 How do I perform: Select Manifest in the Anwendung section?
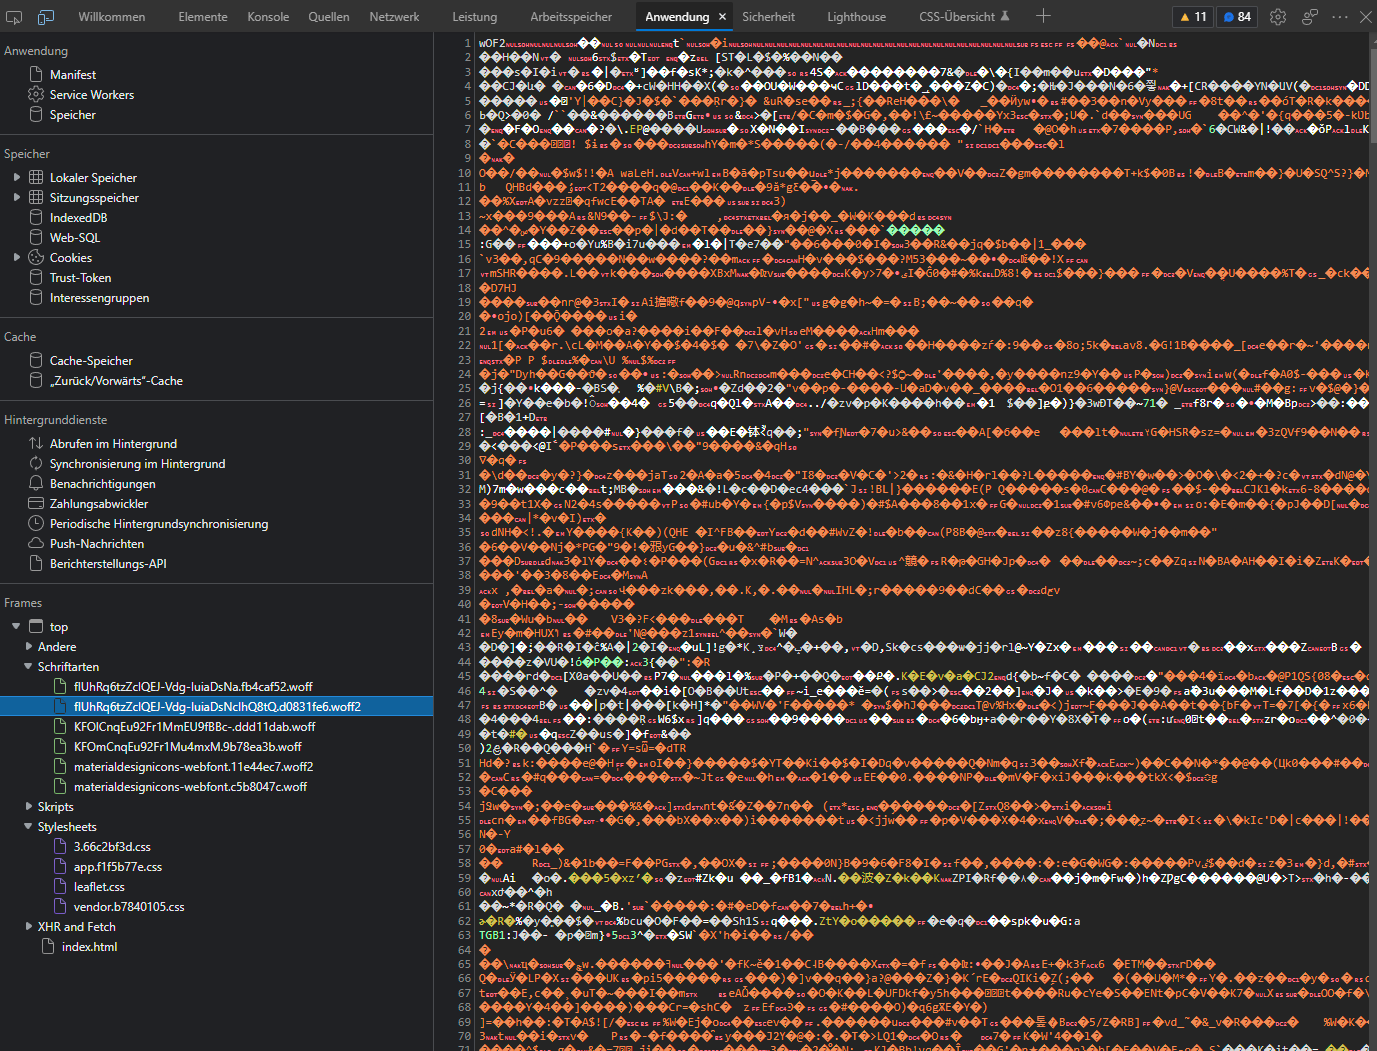[x=73, y=75]
